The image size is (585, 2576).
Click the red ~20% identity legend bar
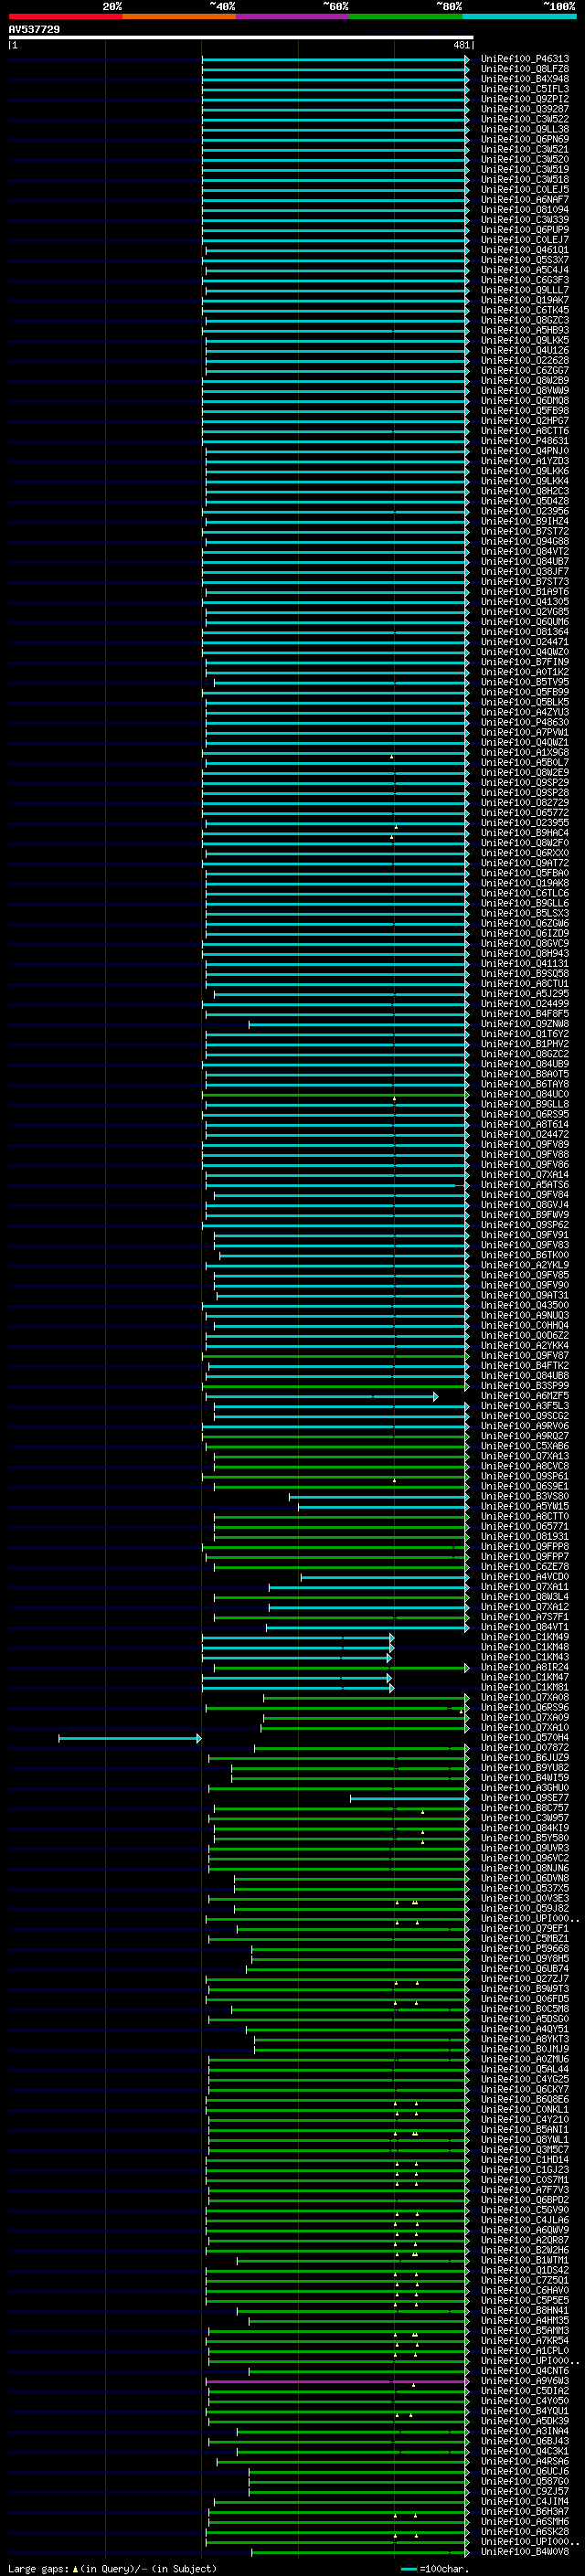click(x=65, y=16)
